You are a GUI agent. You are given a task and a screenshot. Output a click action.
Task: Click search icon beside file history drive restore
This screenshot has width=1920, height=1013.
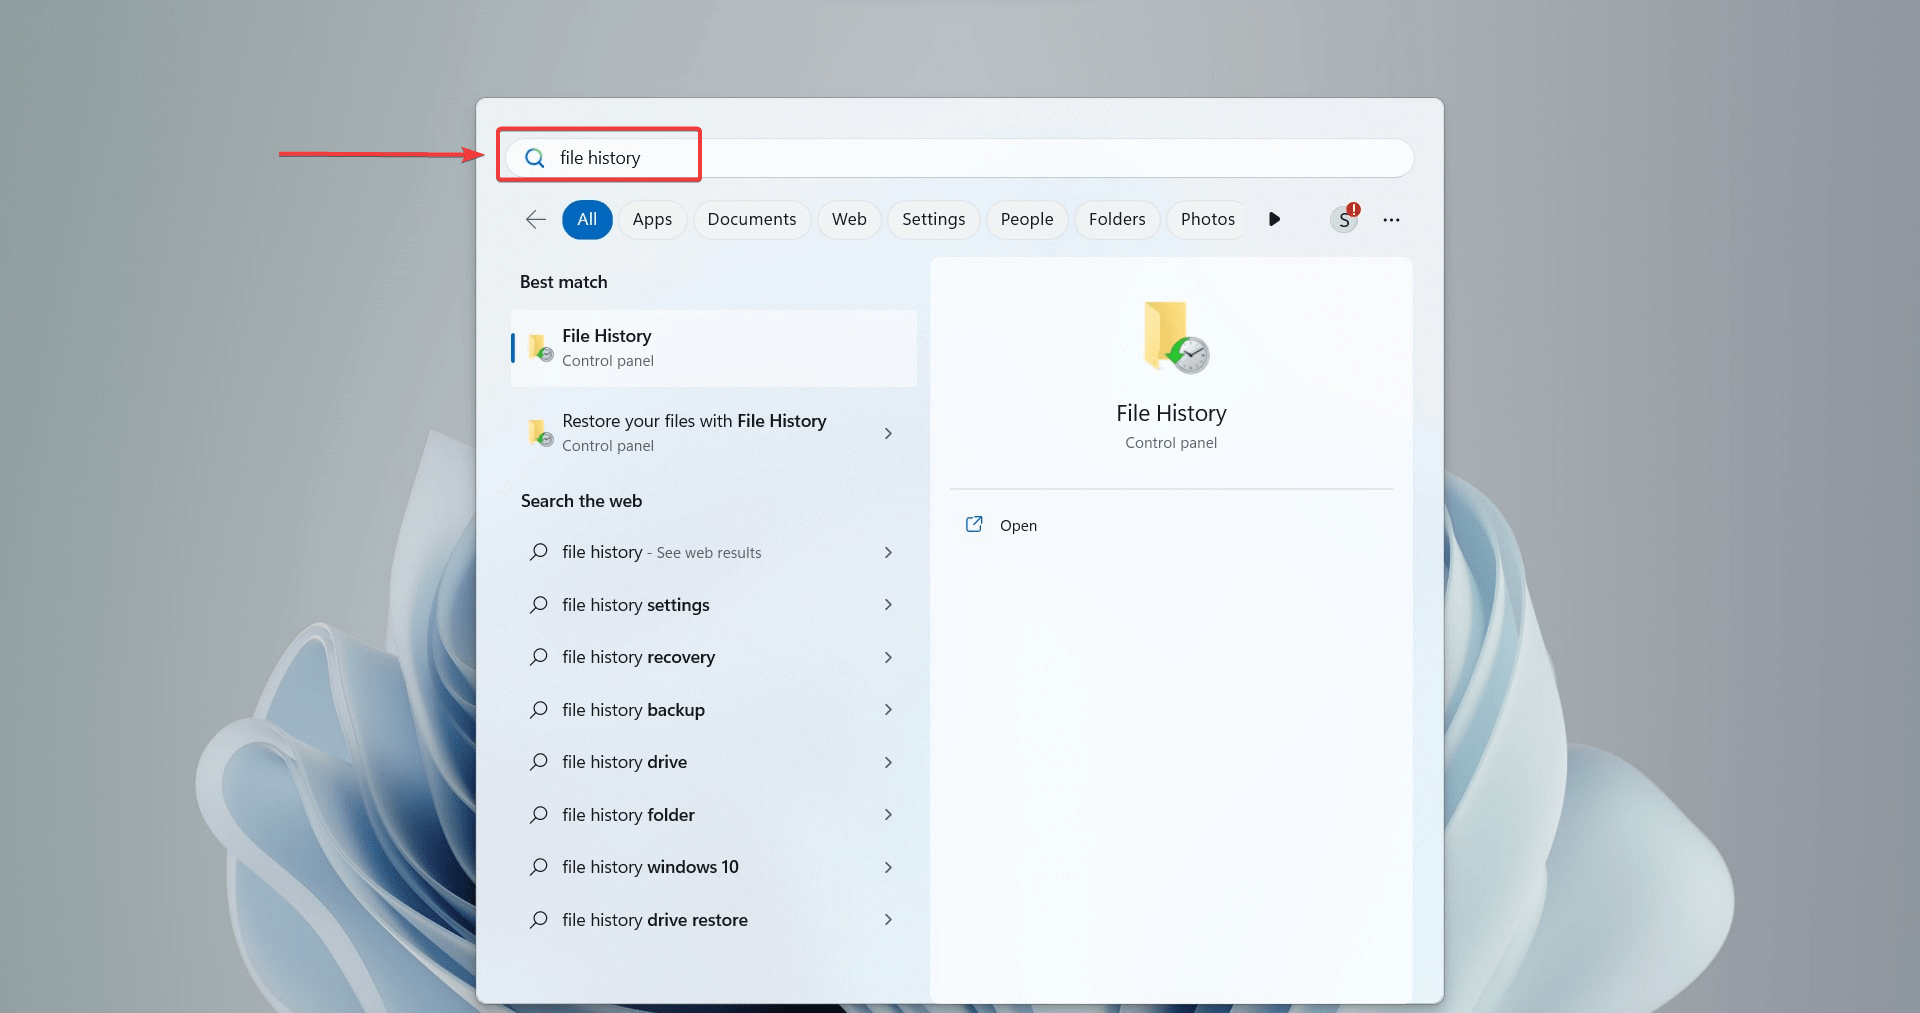(539, 919)
